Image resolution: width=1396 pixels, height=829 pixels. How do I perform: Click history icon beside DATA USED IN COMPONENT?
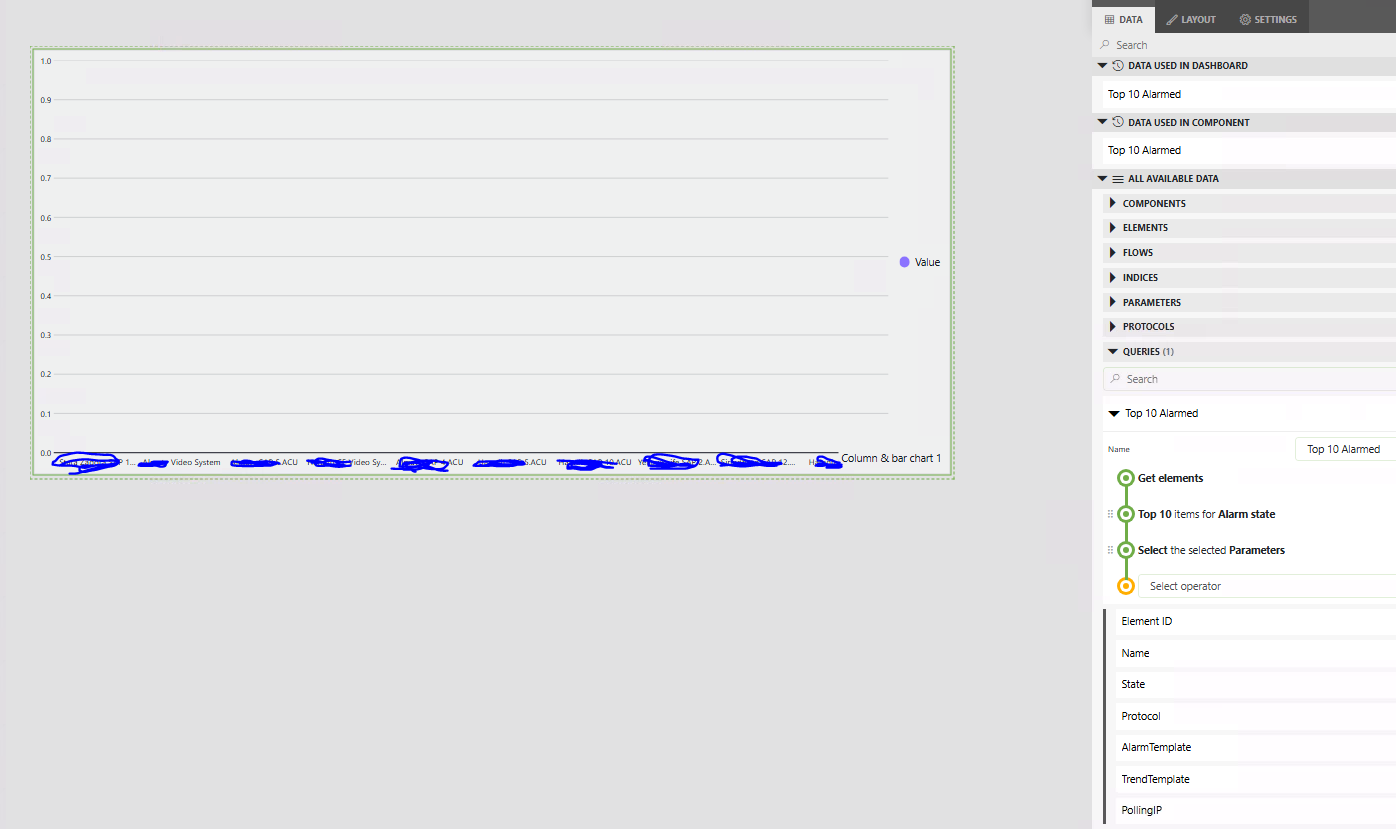1117,122
